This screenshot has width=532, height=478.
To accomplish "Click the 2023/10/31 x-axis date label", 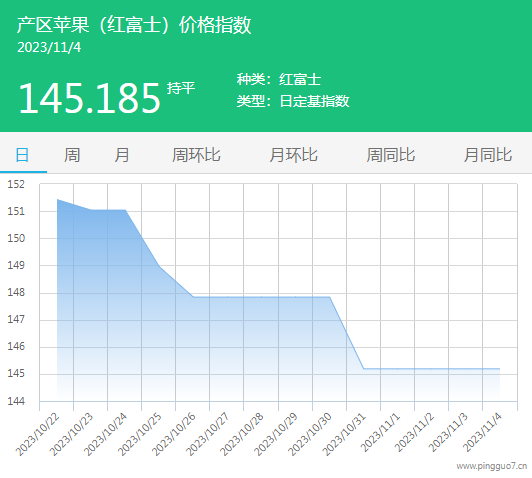I will point(344,434).
